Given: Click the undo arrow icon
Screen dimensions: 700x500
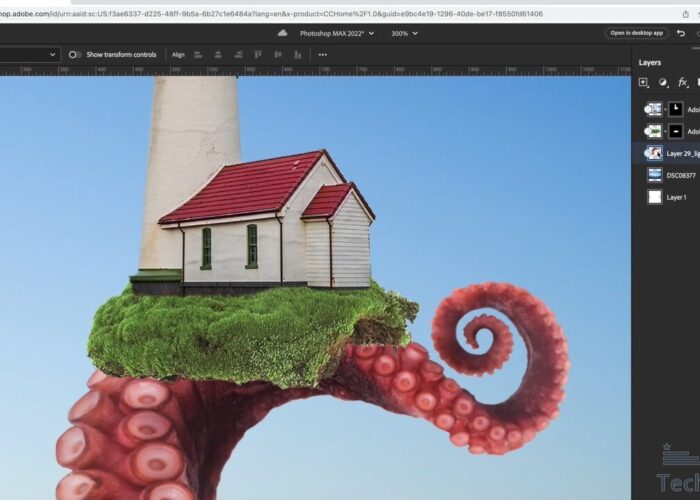Looking at the screenshot, I should point(681,33).
